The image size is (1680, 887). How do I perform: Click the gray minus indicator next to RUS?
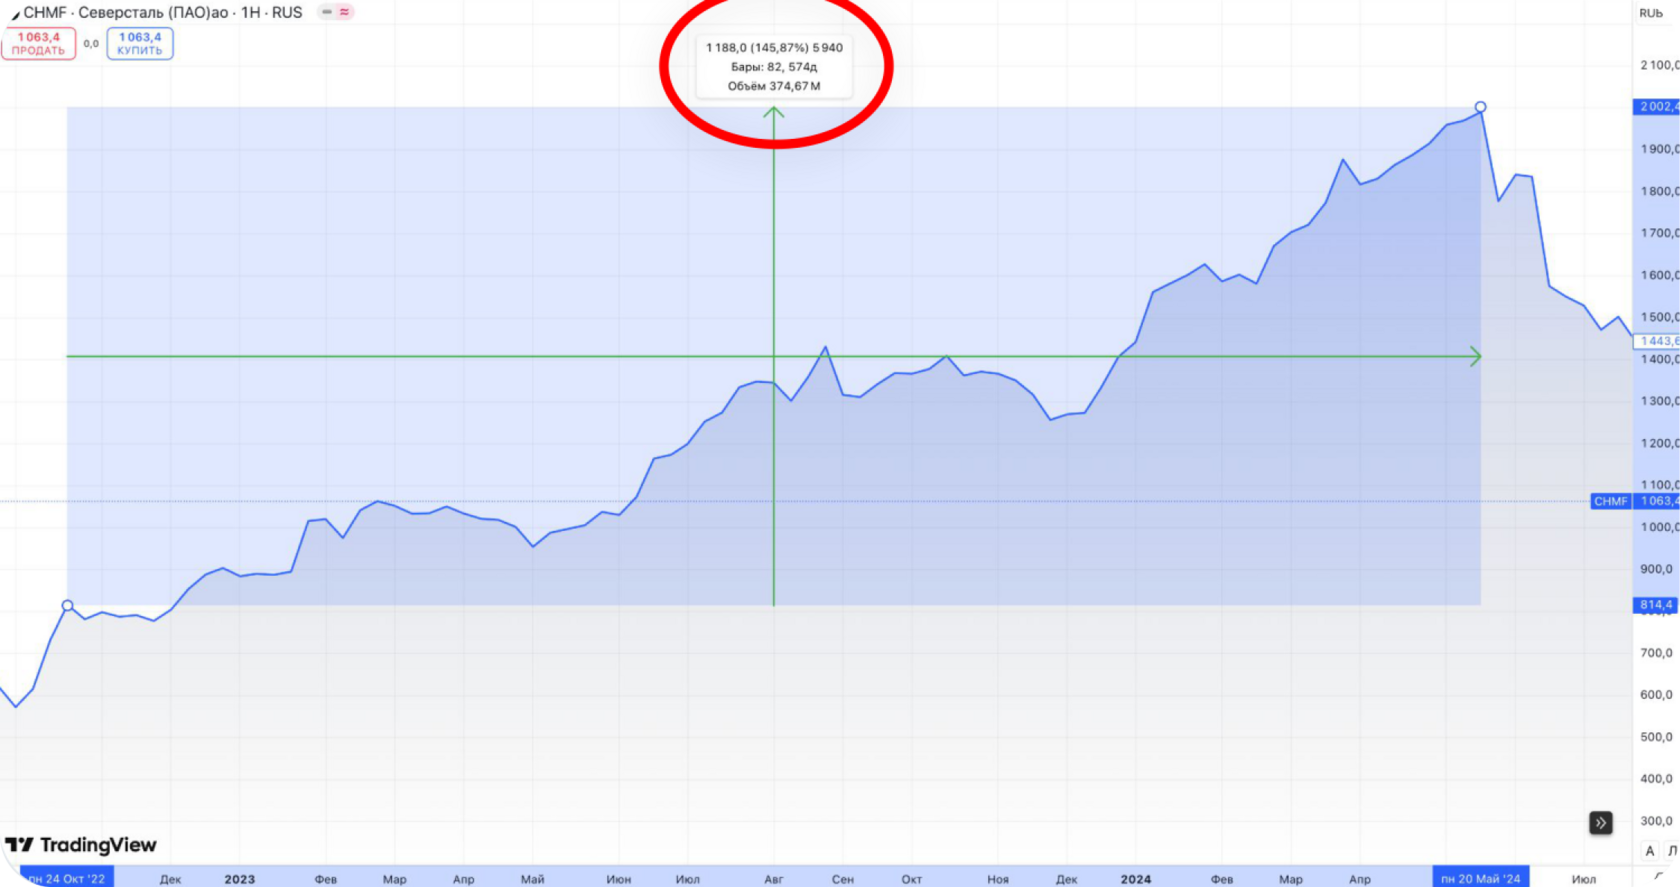pos(327,12)
